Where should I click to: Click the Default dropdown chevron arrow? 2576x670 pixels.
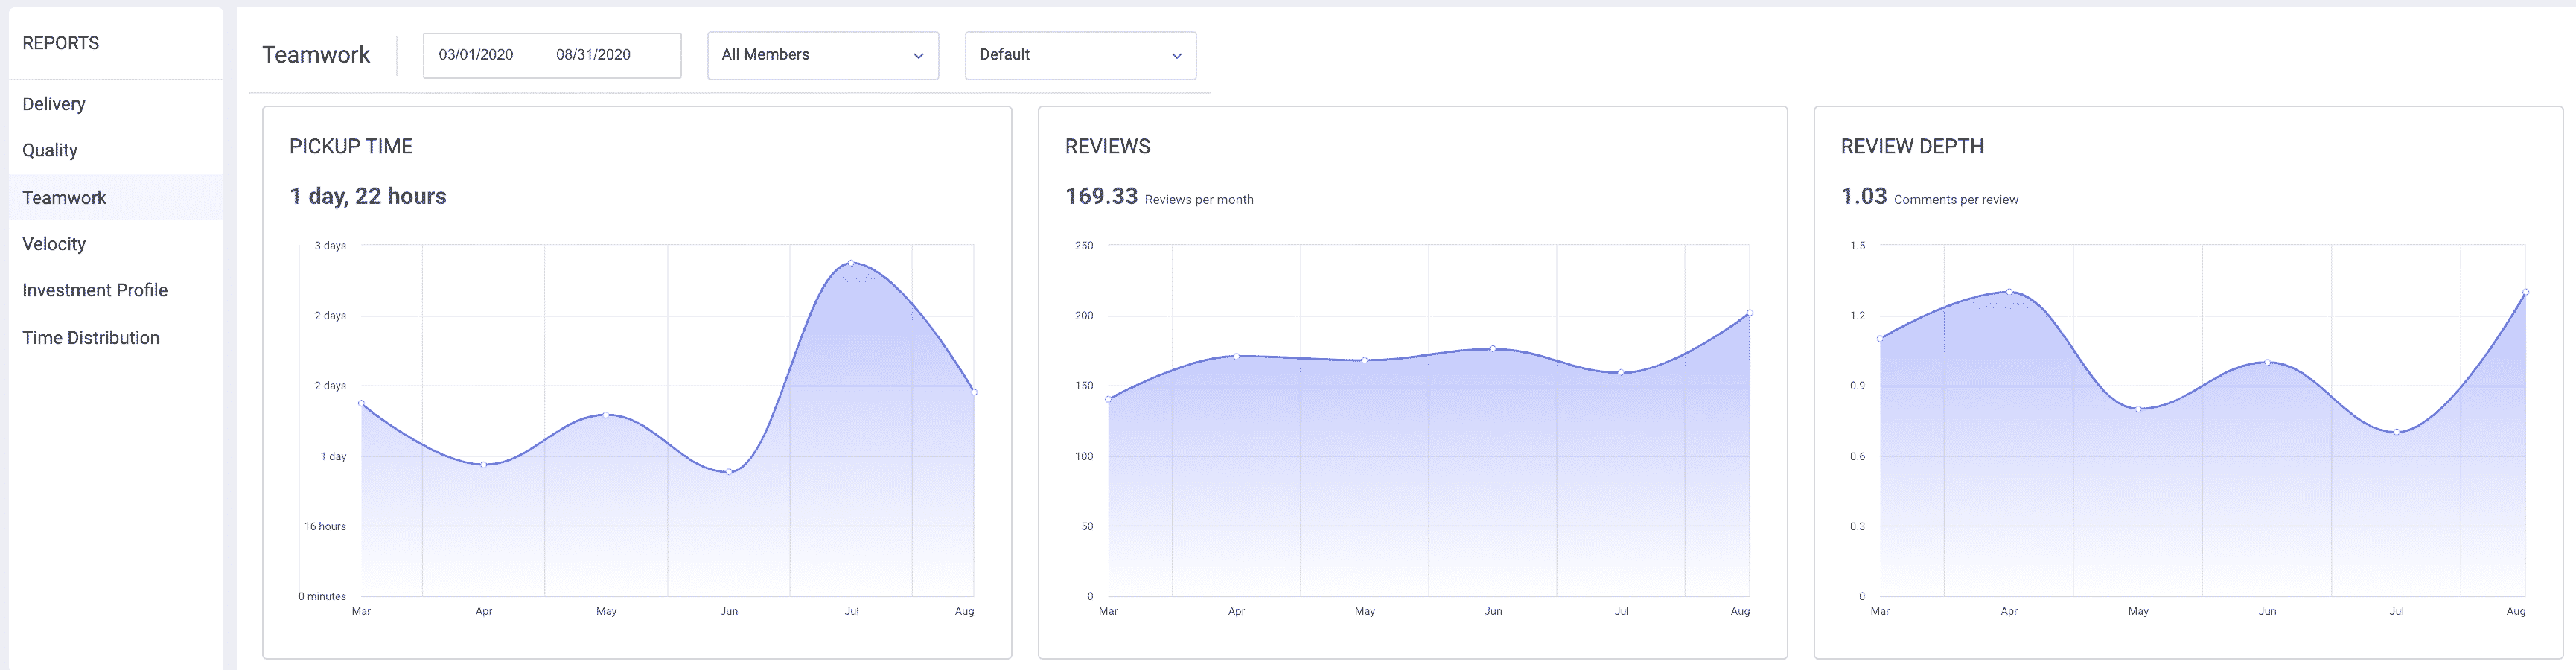(x=1178, y=56)
